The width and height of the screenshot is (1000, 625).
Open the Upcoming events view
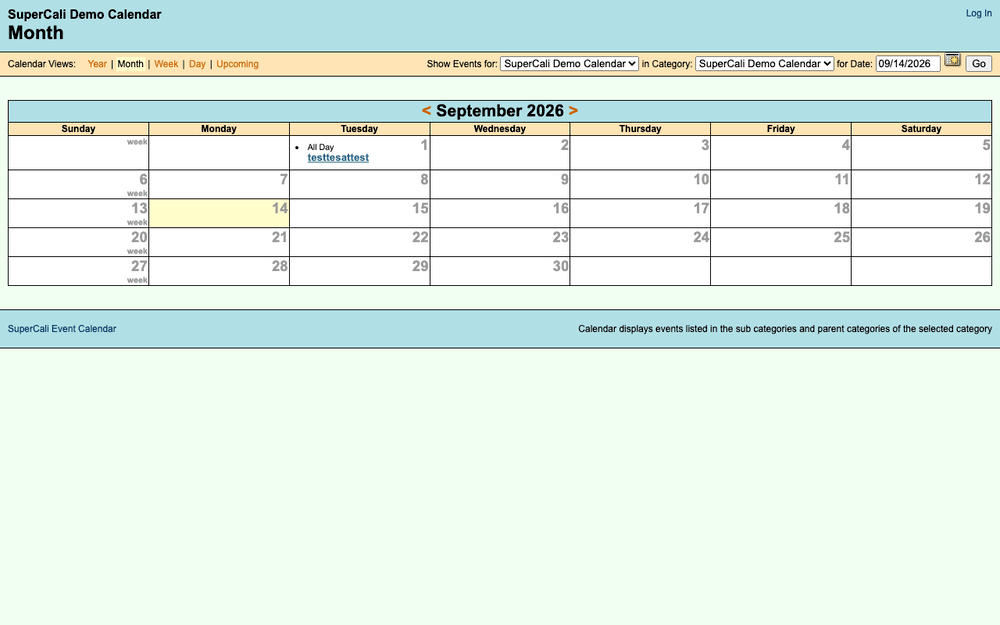237,64
